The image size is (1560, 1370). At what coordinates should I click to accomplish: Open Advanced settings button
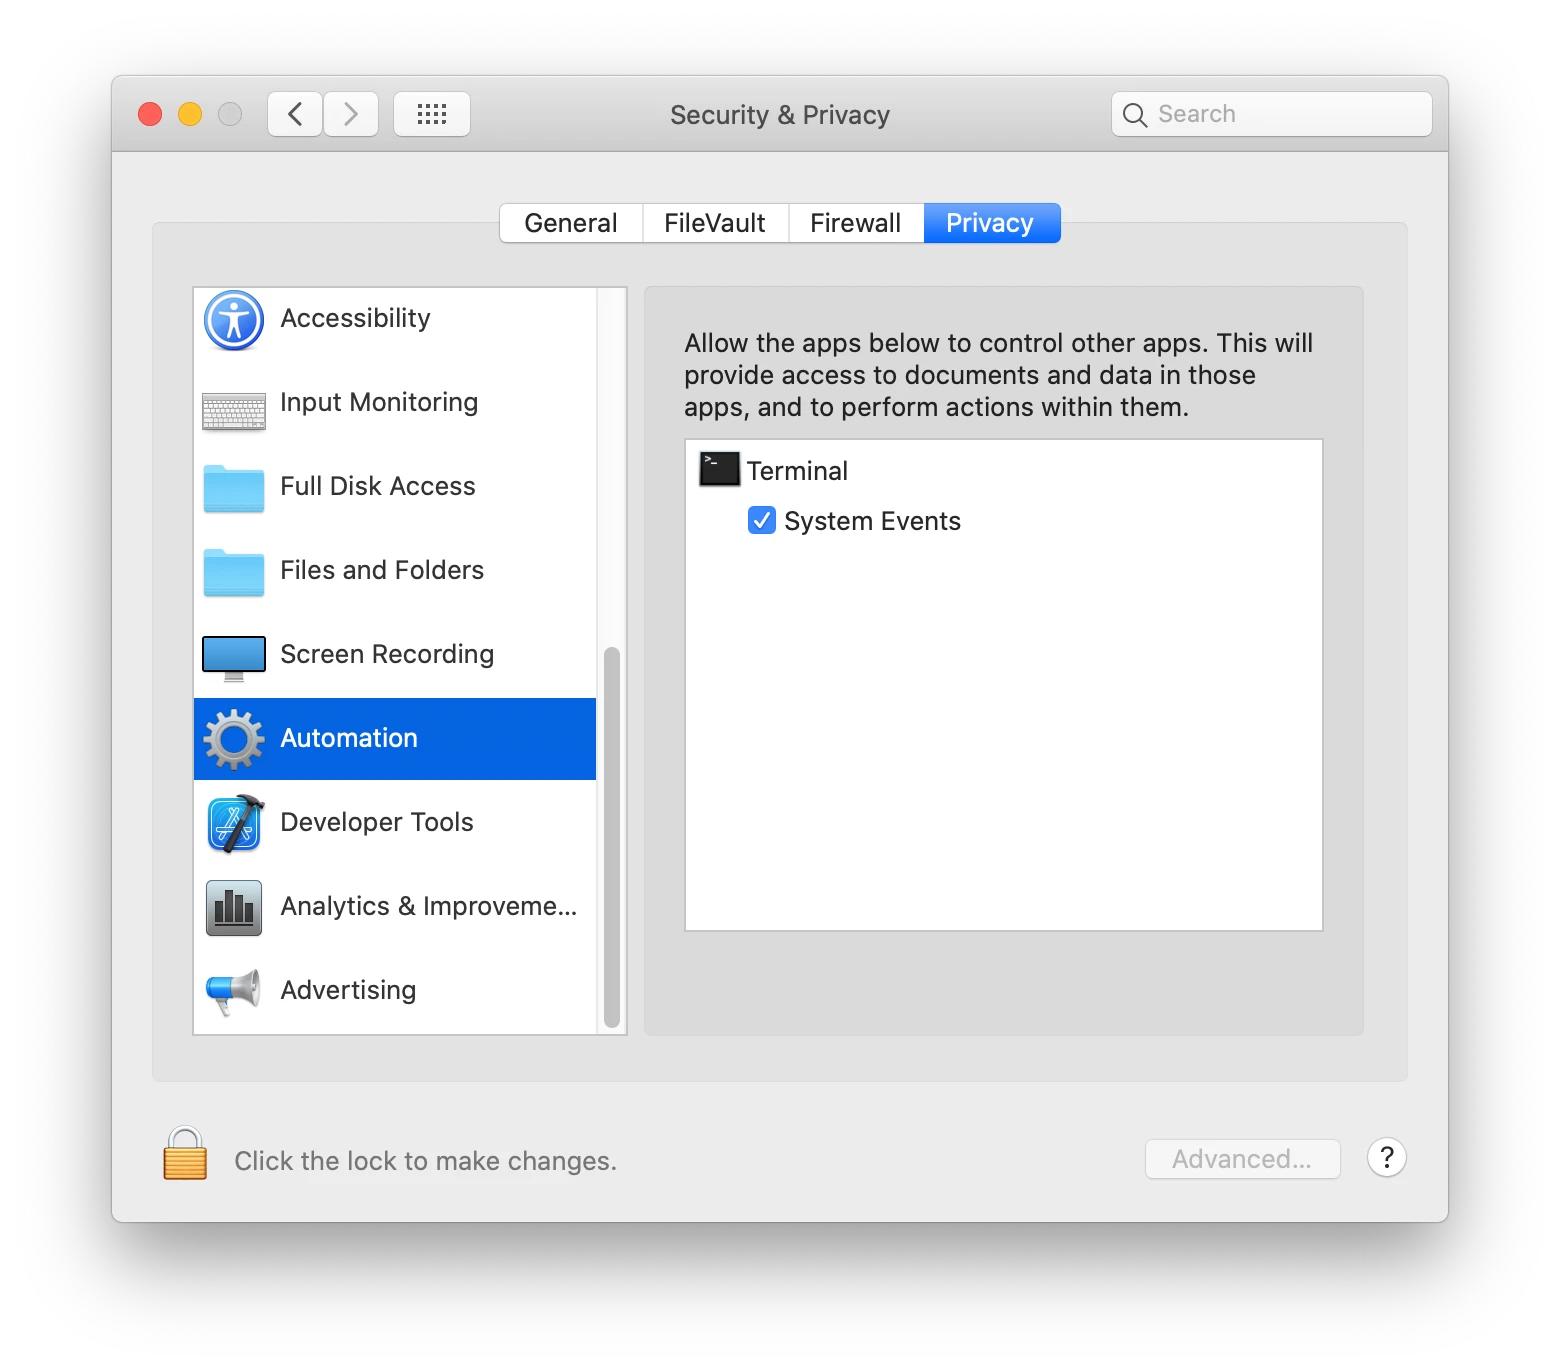pos(1242,1159)
